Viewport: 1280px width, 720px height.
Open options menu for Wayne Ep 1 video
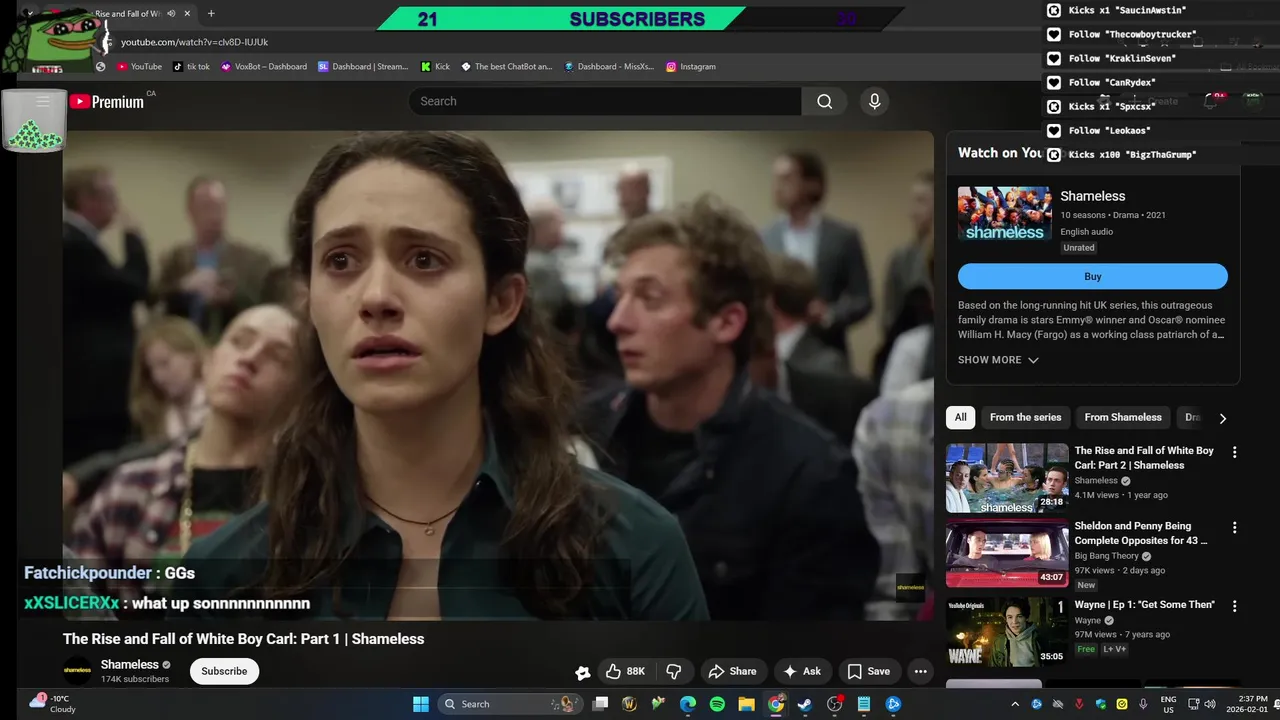tap(1234, 606)
